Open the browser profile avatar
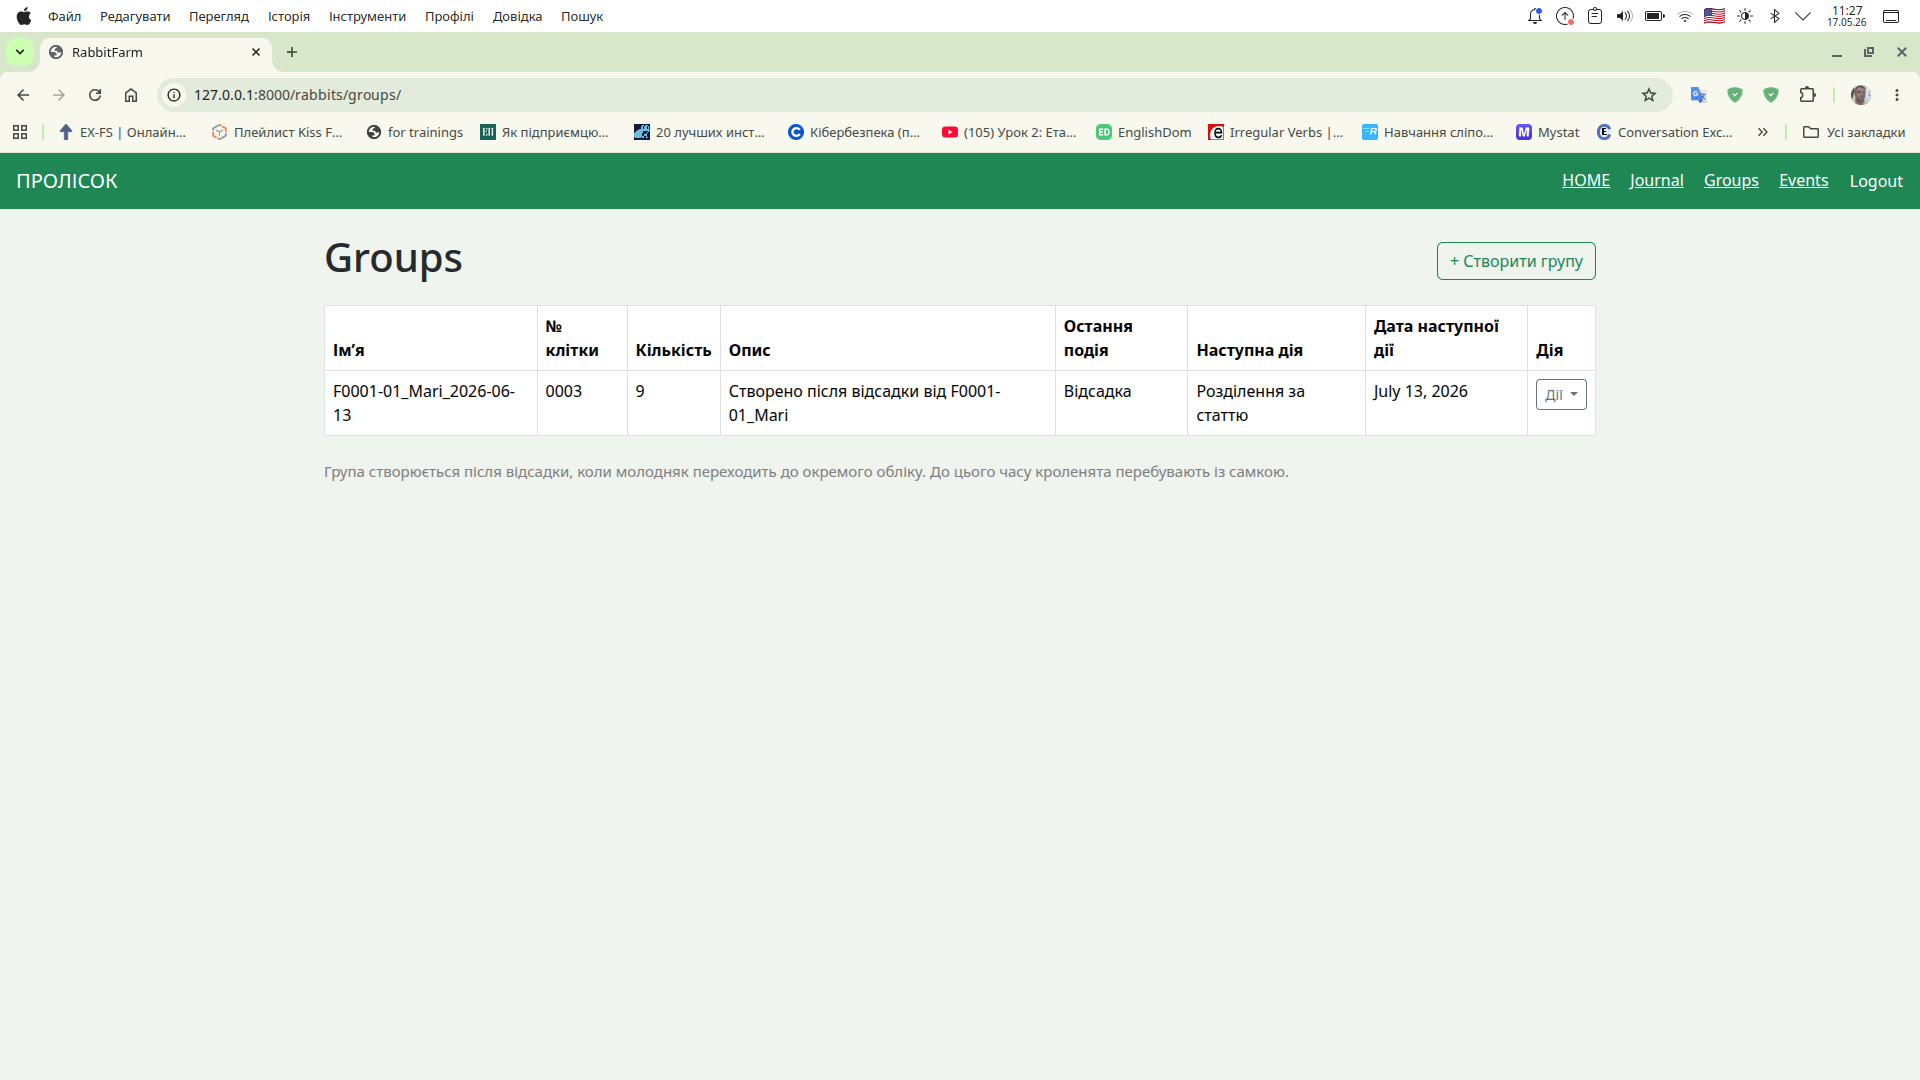The height and width of the screenshot is (1080, 1920). tap(1861, 95)
